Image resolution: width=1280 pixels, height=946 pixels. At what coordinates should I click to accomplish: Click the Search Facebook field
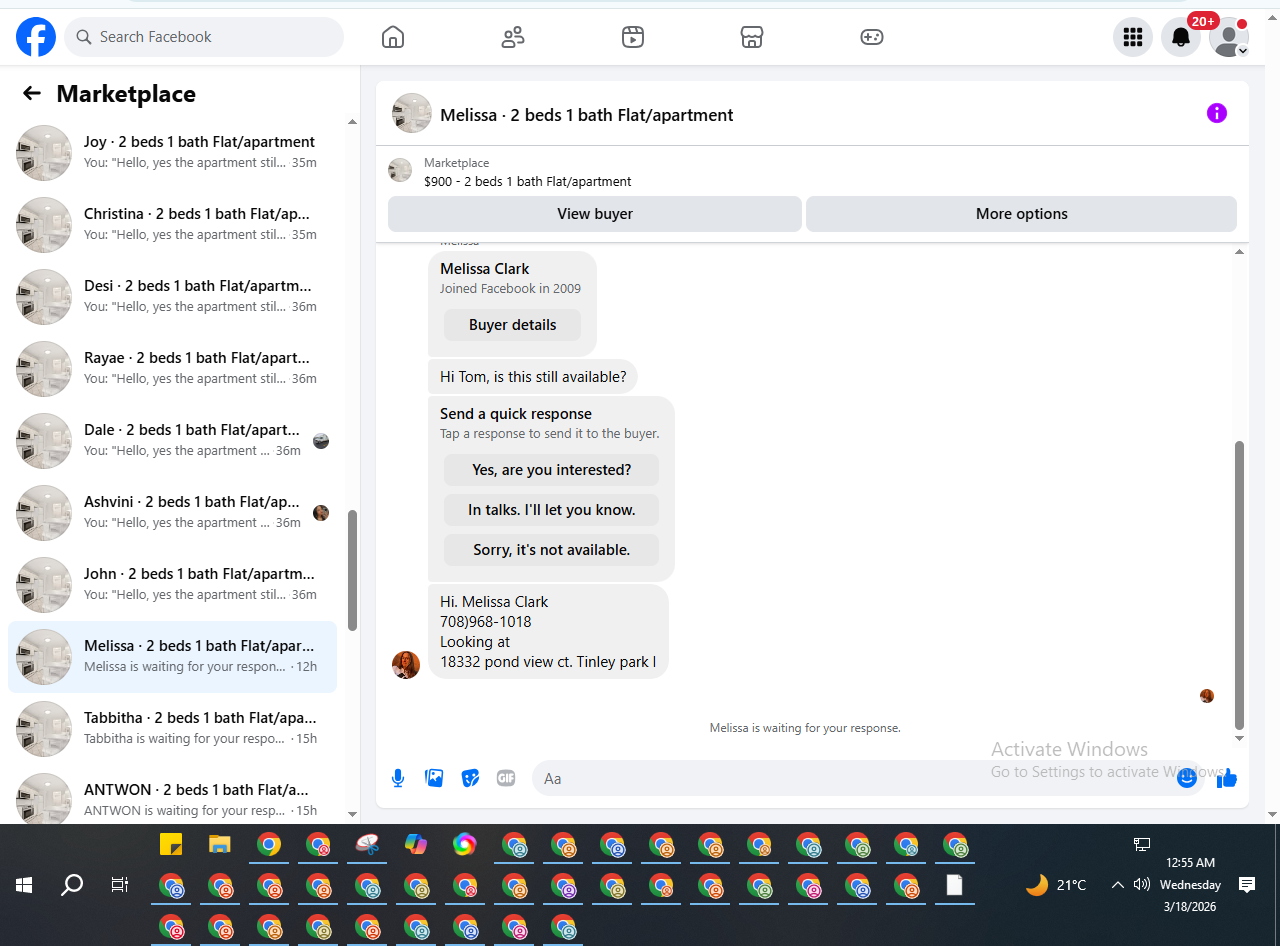pyautogui.click(x=204, y=37)
